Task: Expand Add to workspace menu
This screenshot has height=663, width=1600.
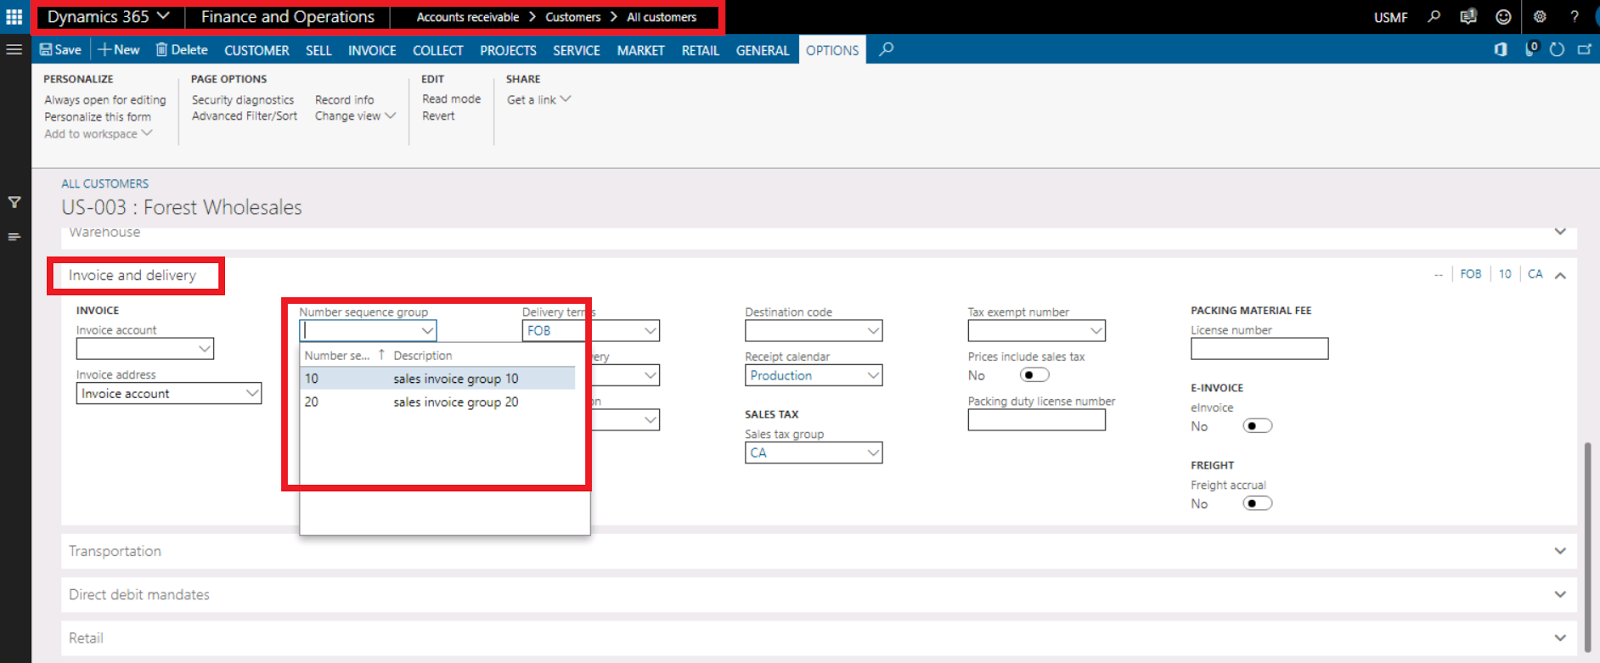Action: coord(98,134)
